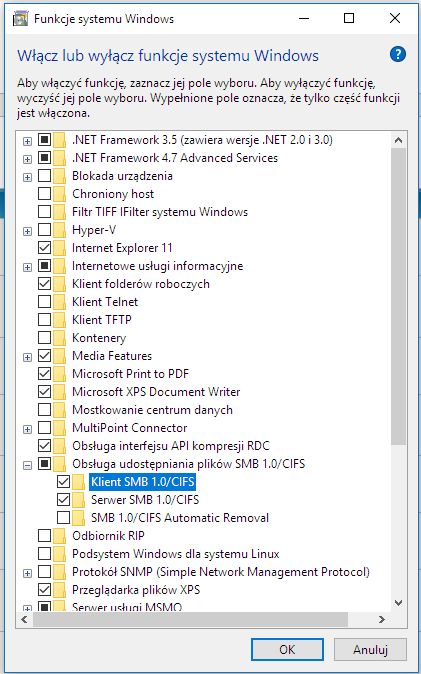Click the Windows Features title bar icon
This screenshot has height=674, width=421.
click(21, 19)
